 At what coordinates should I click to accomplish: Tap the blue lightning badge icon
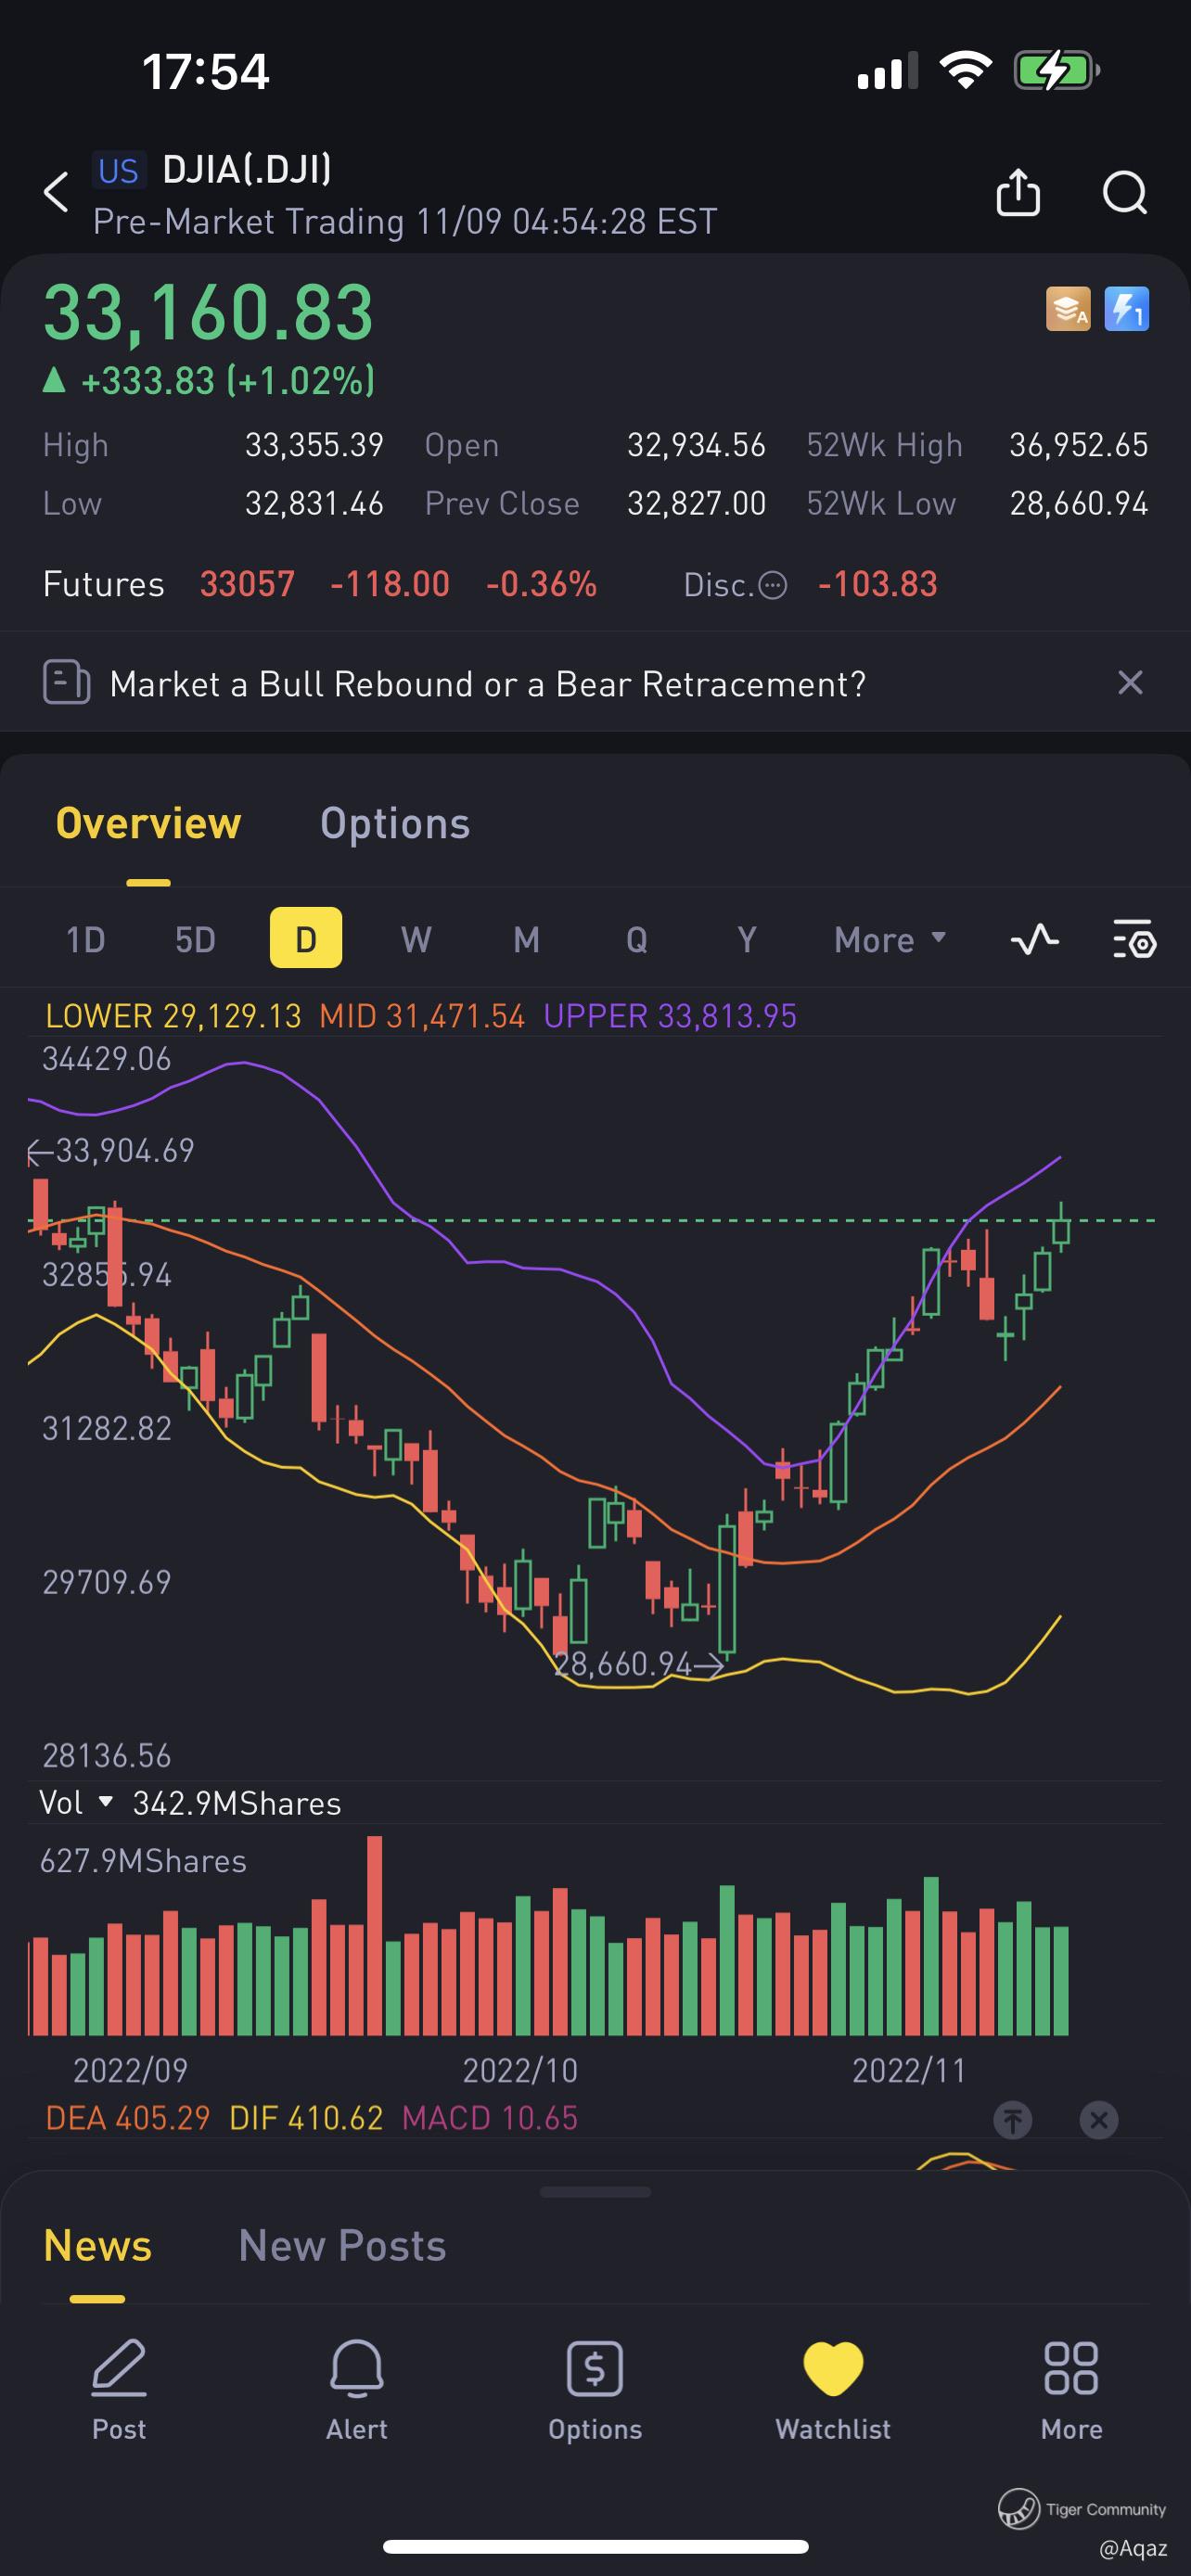tap(1127, 309)
